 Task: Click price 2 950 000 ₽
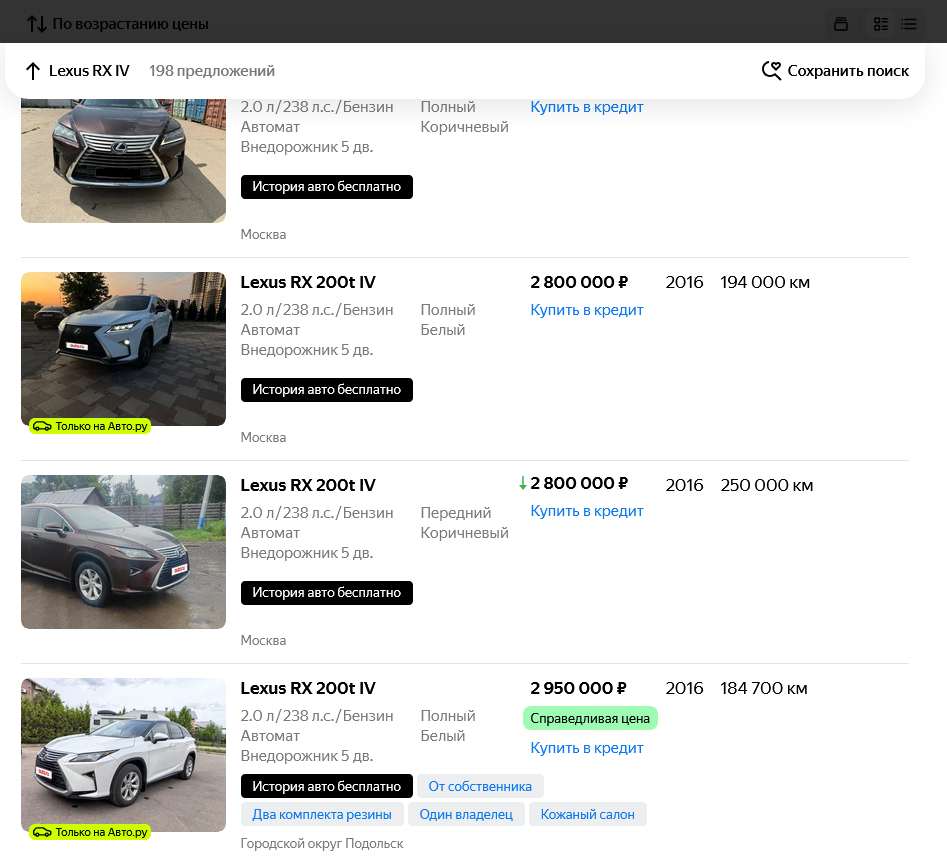578,688
